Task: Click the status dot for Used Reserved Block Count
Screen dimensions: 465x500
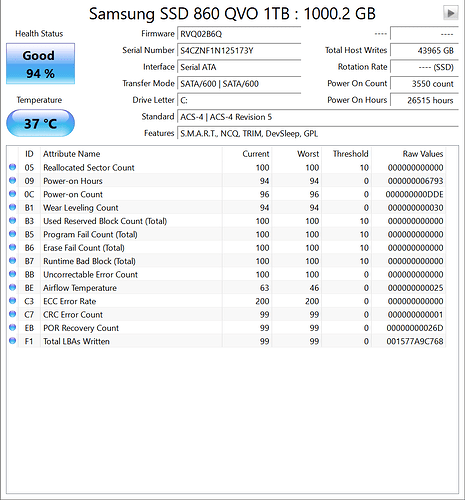Action: point(13,220)
